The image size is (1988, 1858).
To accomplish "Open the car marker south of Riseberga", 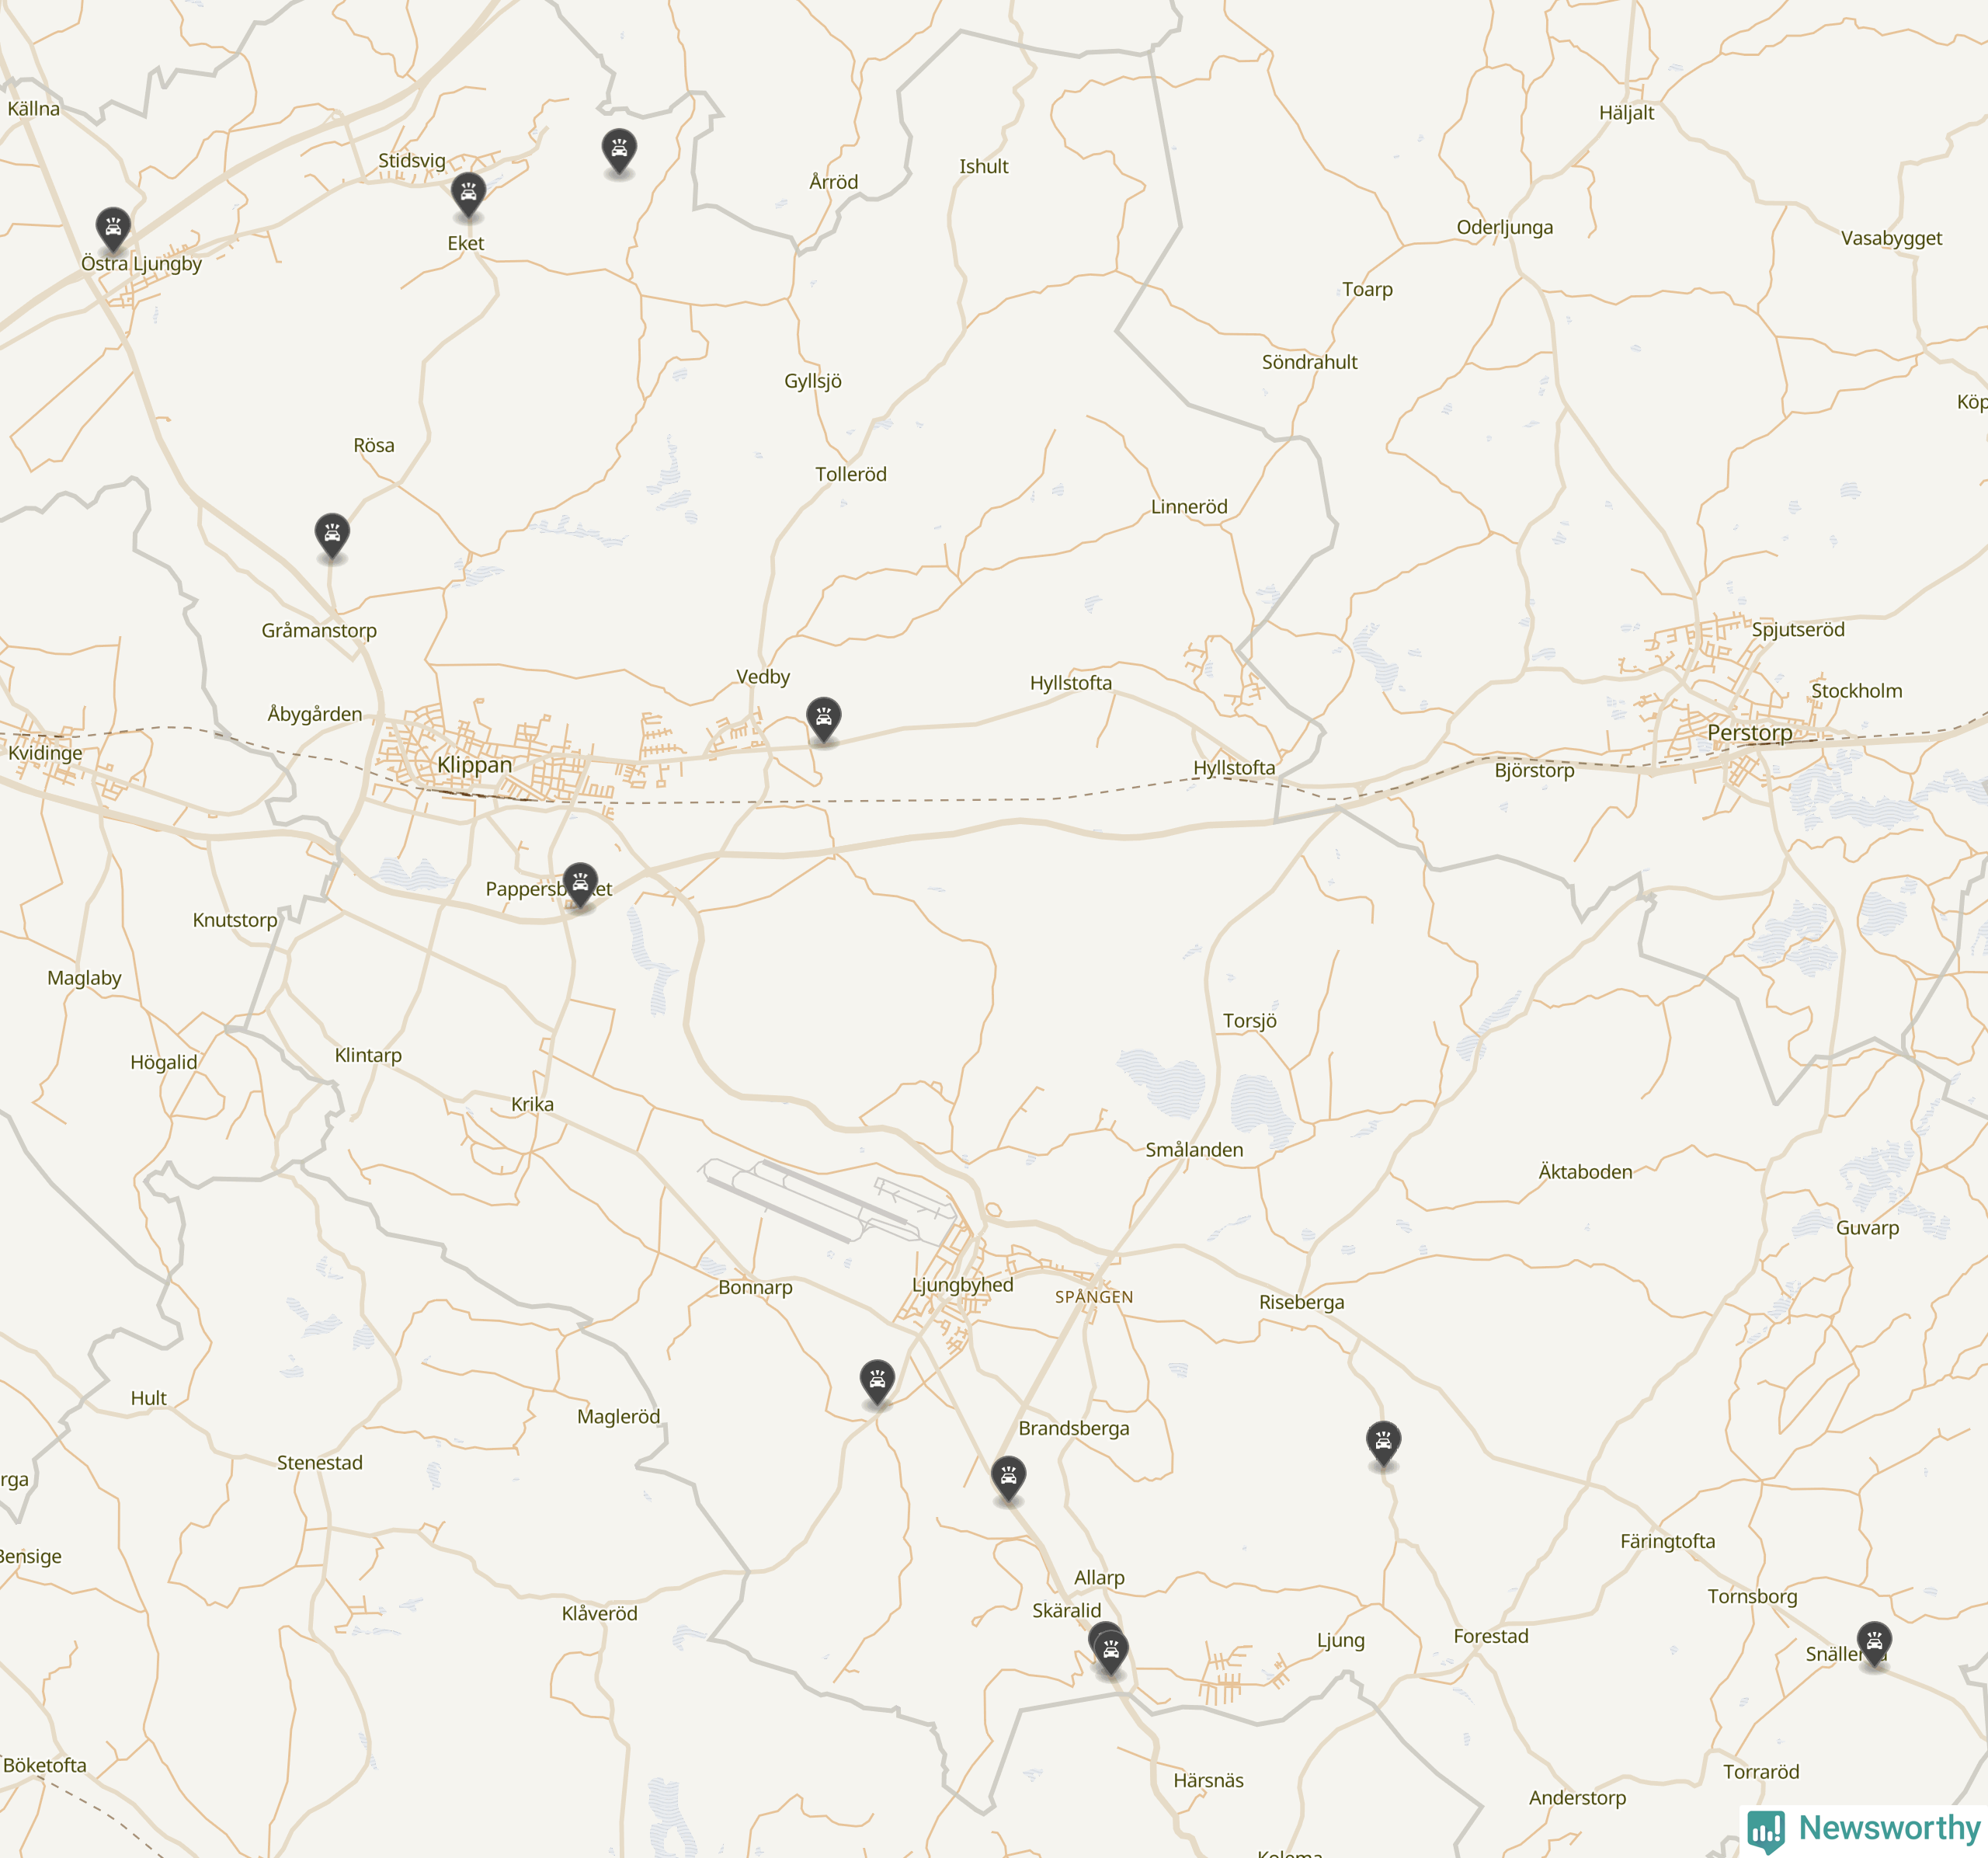I will click(1383, 1443).
